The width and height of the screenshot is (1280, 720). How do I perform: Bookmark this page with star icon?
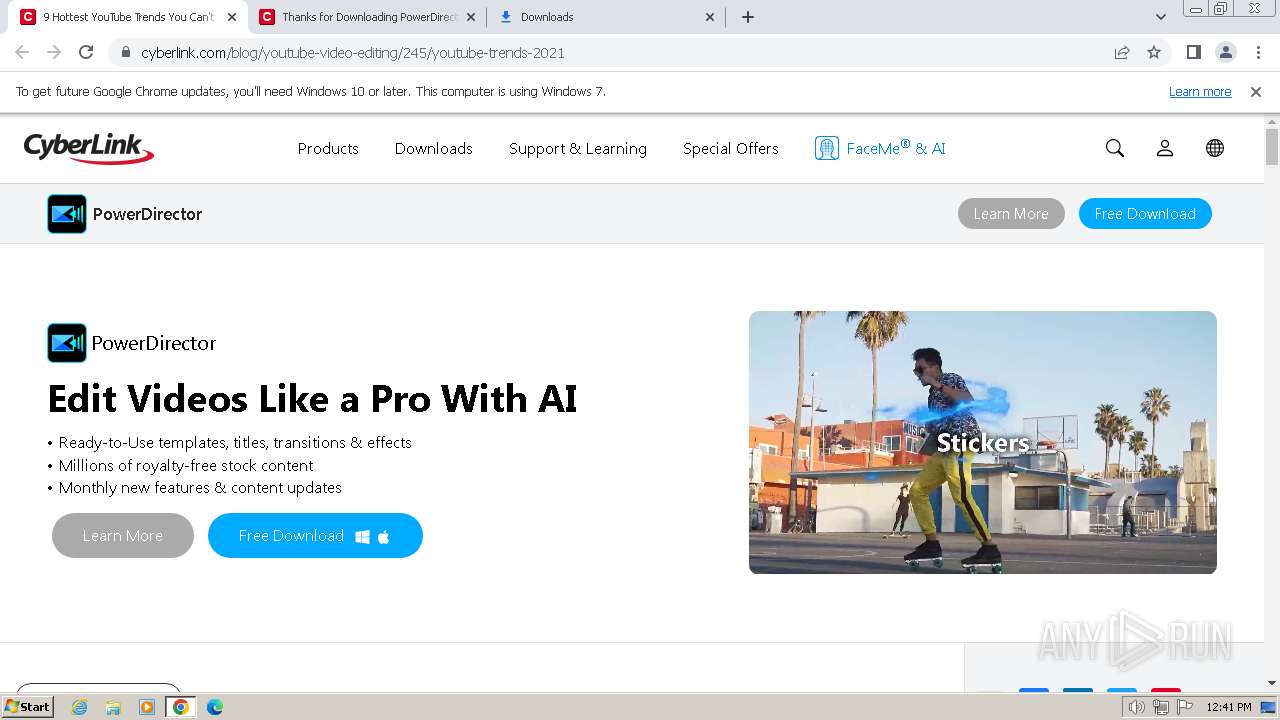click(x=1154, y=53)
